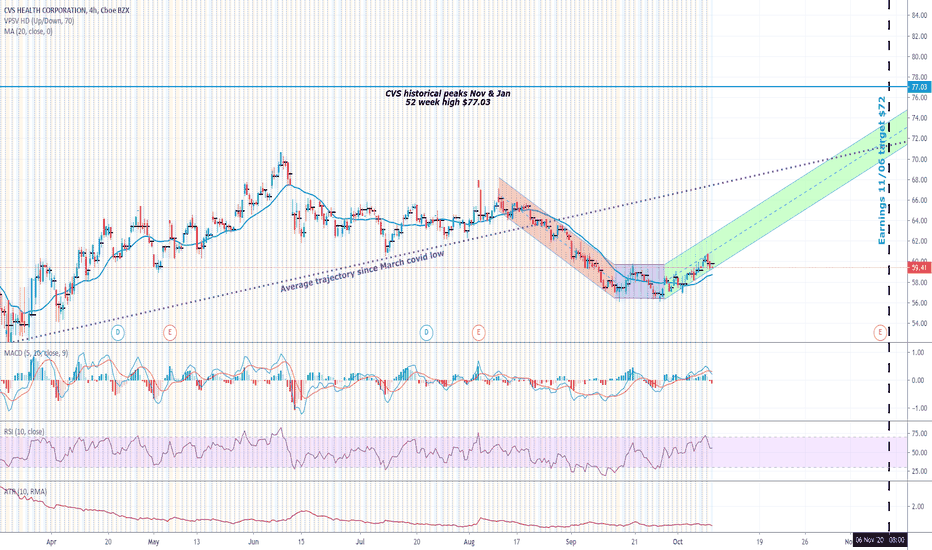
Task: Click the black dashed vertical earnings line
Action: click(889, 268)
